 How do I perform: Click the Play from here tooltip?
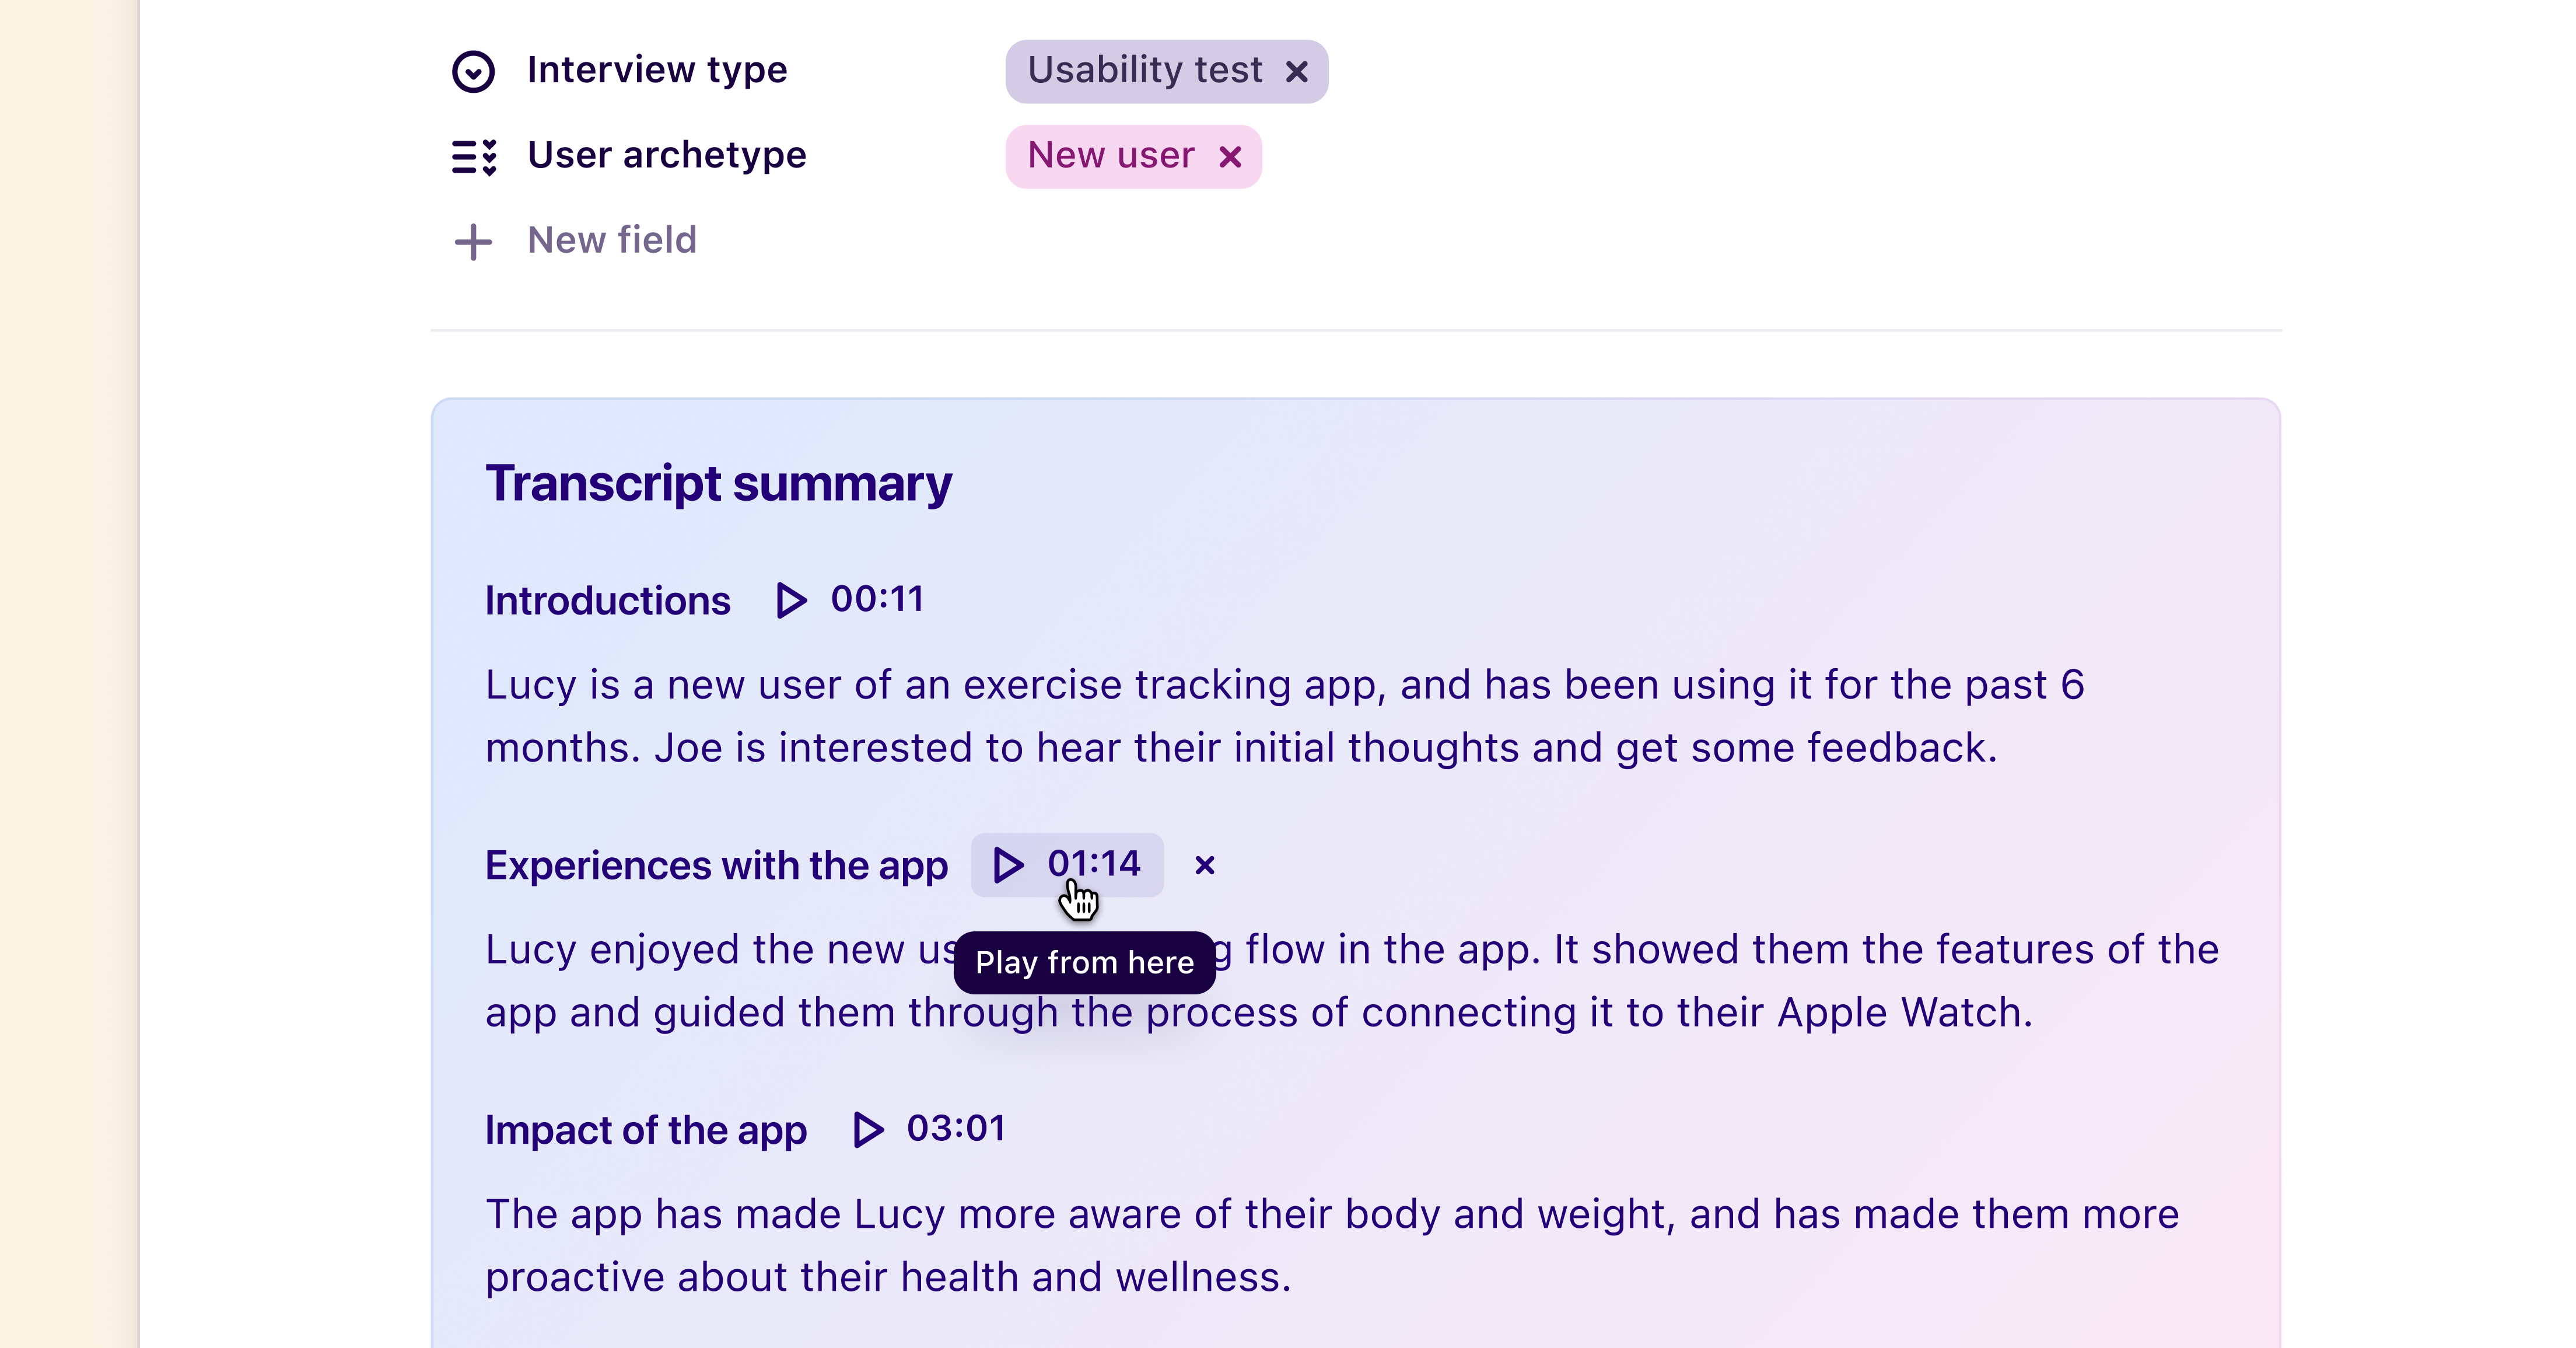1084,963
